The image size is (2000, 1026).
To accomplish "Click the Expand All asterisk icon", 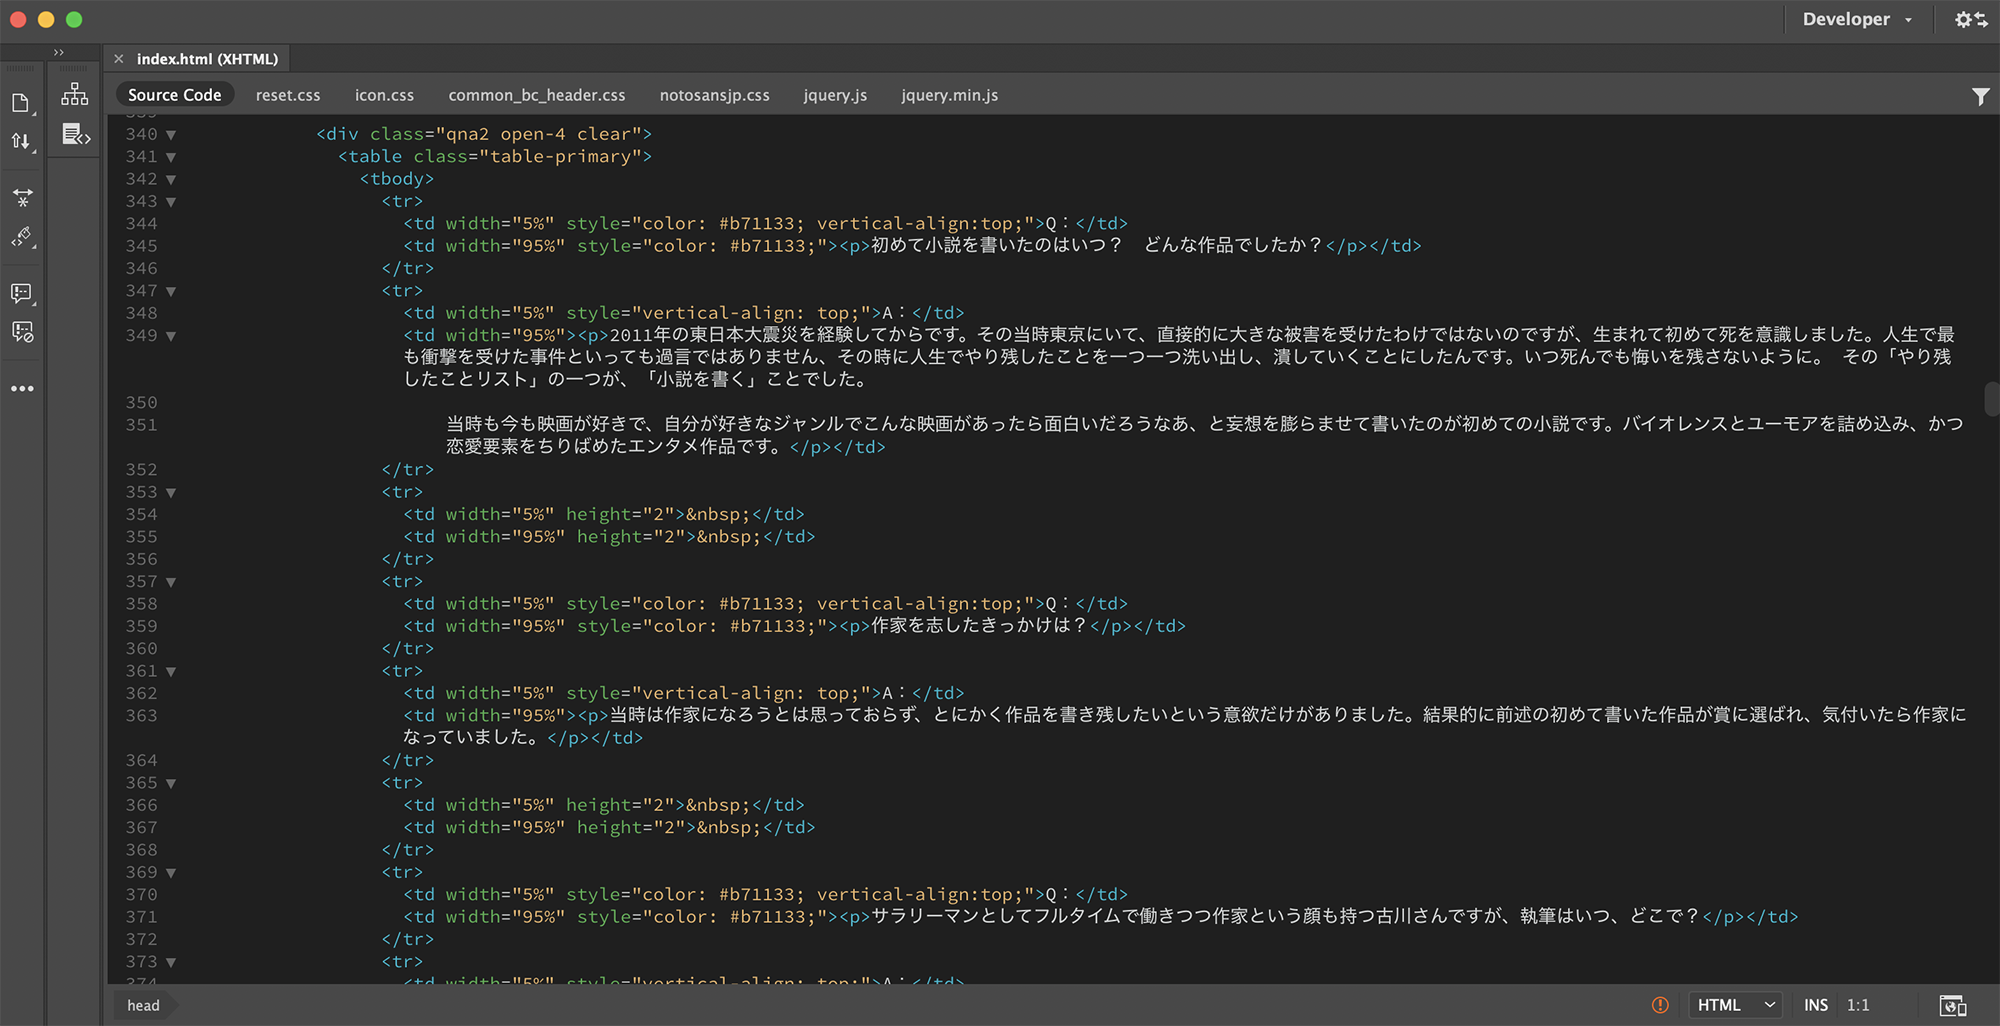I will tap(22, 198).
